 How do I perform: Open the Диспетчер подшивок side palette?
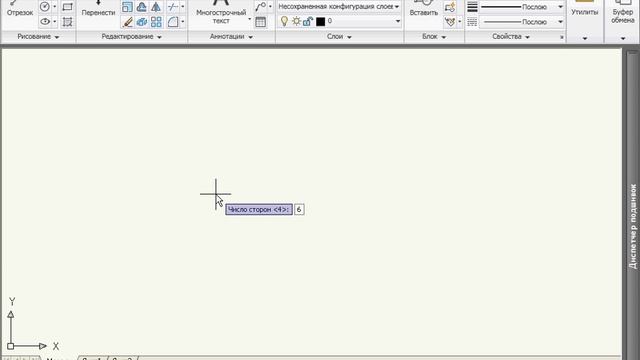click(x=633, y=227)
